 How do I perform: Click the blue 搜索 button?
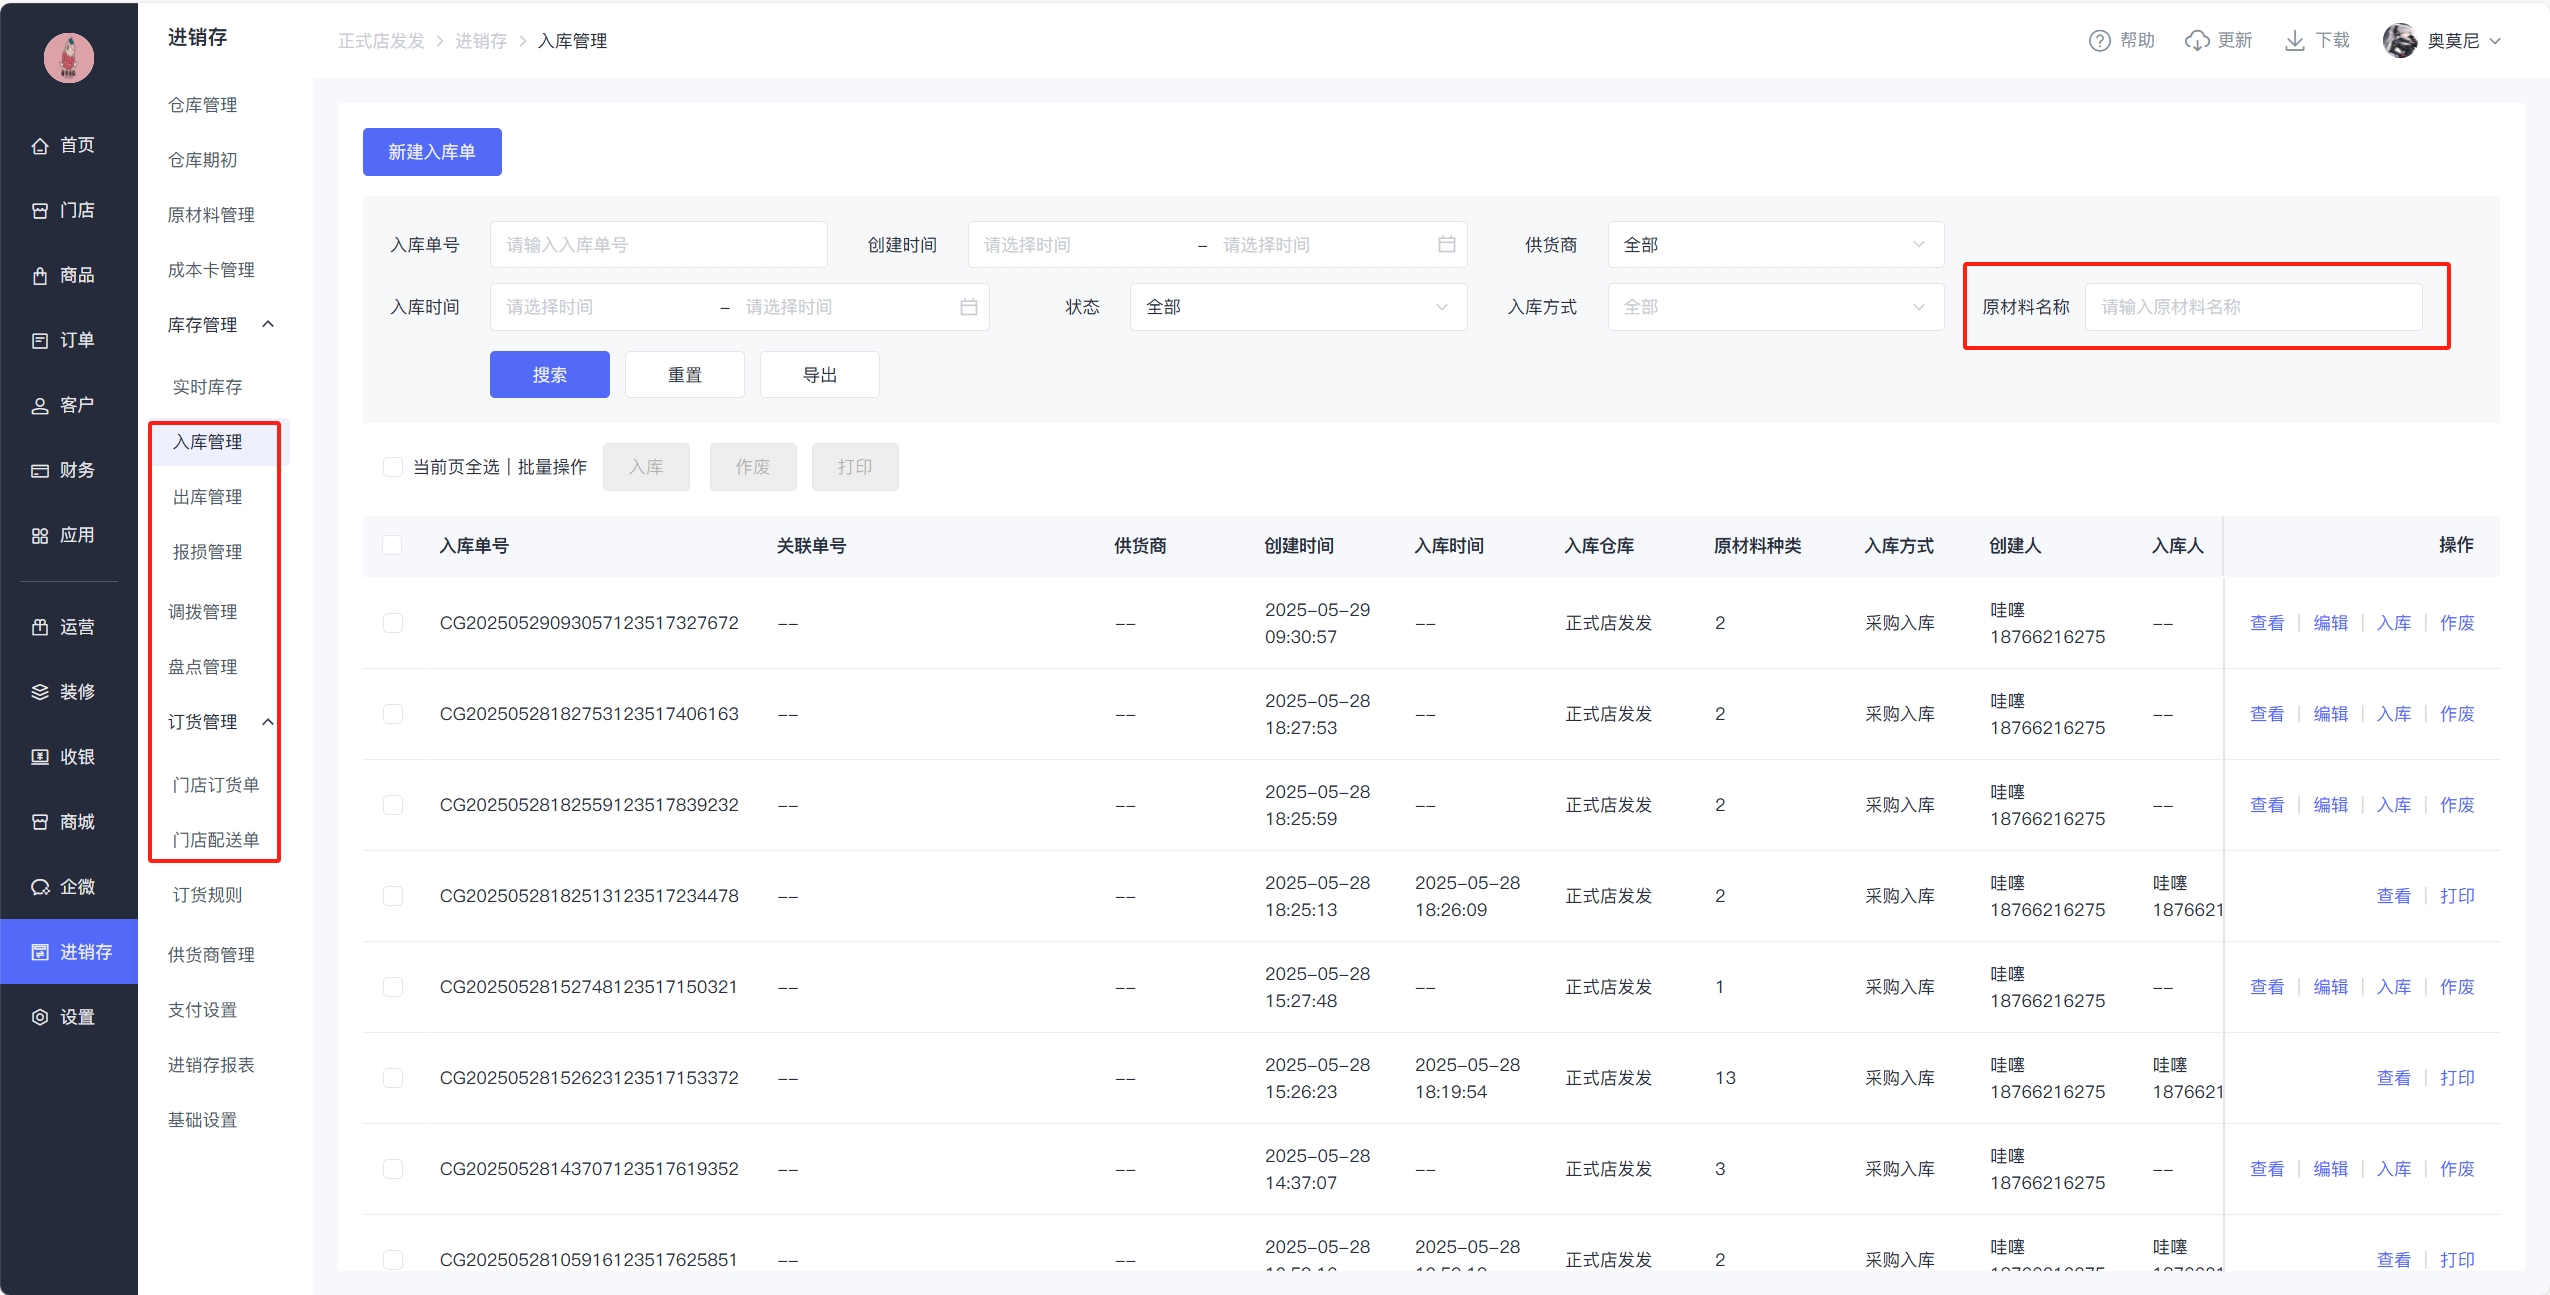pyautogui.click(x=549, y=375)
